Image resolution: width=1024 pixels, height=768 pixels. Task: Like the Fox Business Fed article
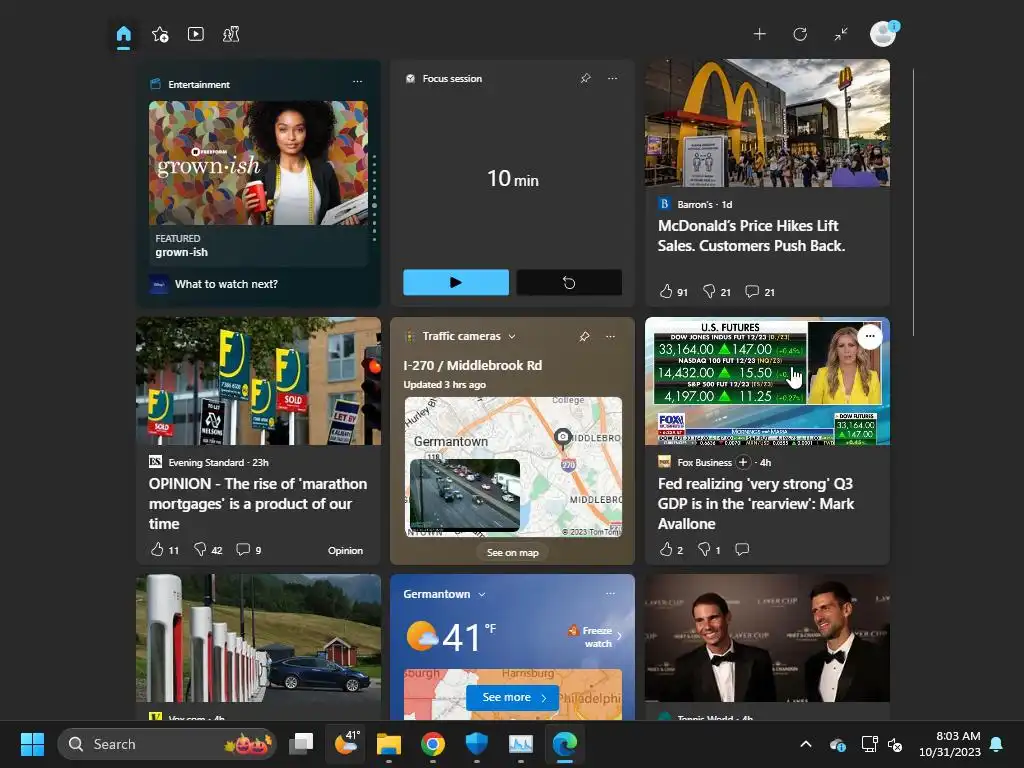tap(671, 550)
